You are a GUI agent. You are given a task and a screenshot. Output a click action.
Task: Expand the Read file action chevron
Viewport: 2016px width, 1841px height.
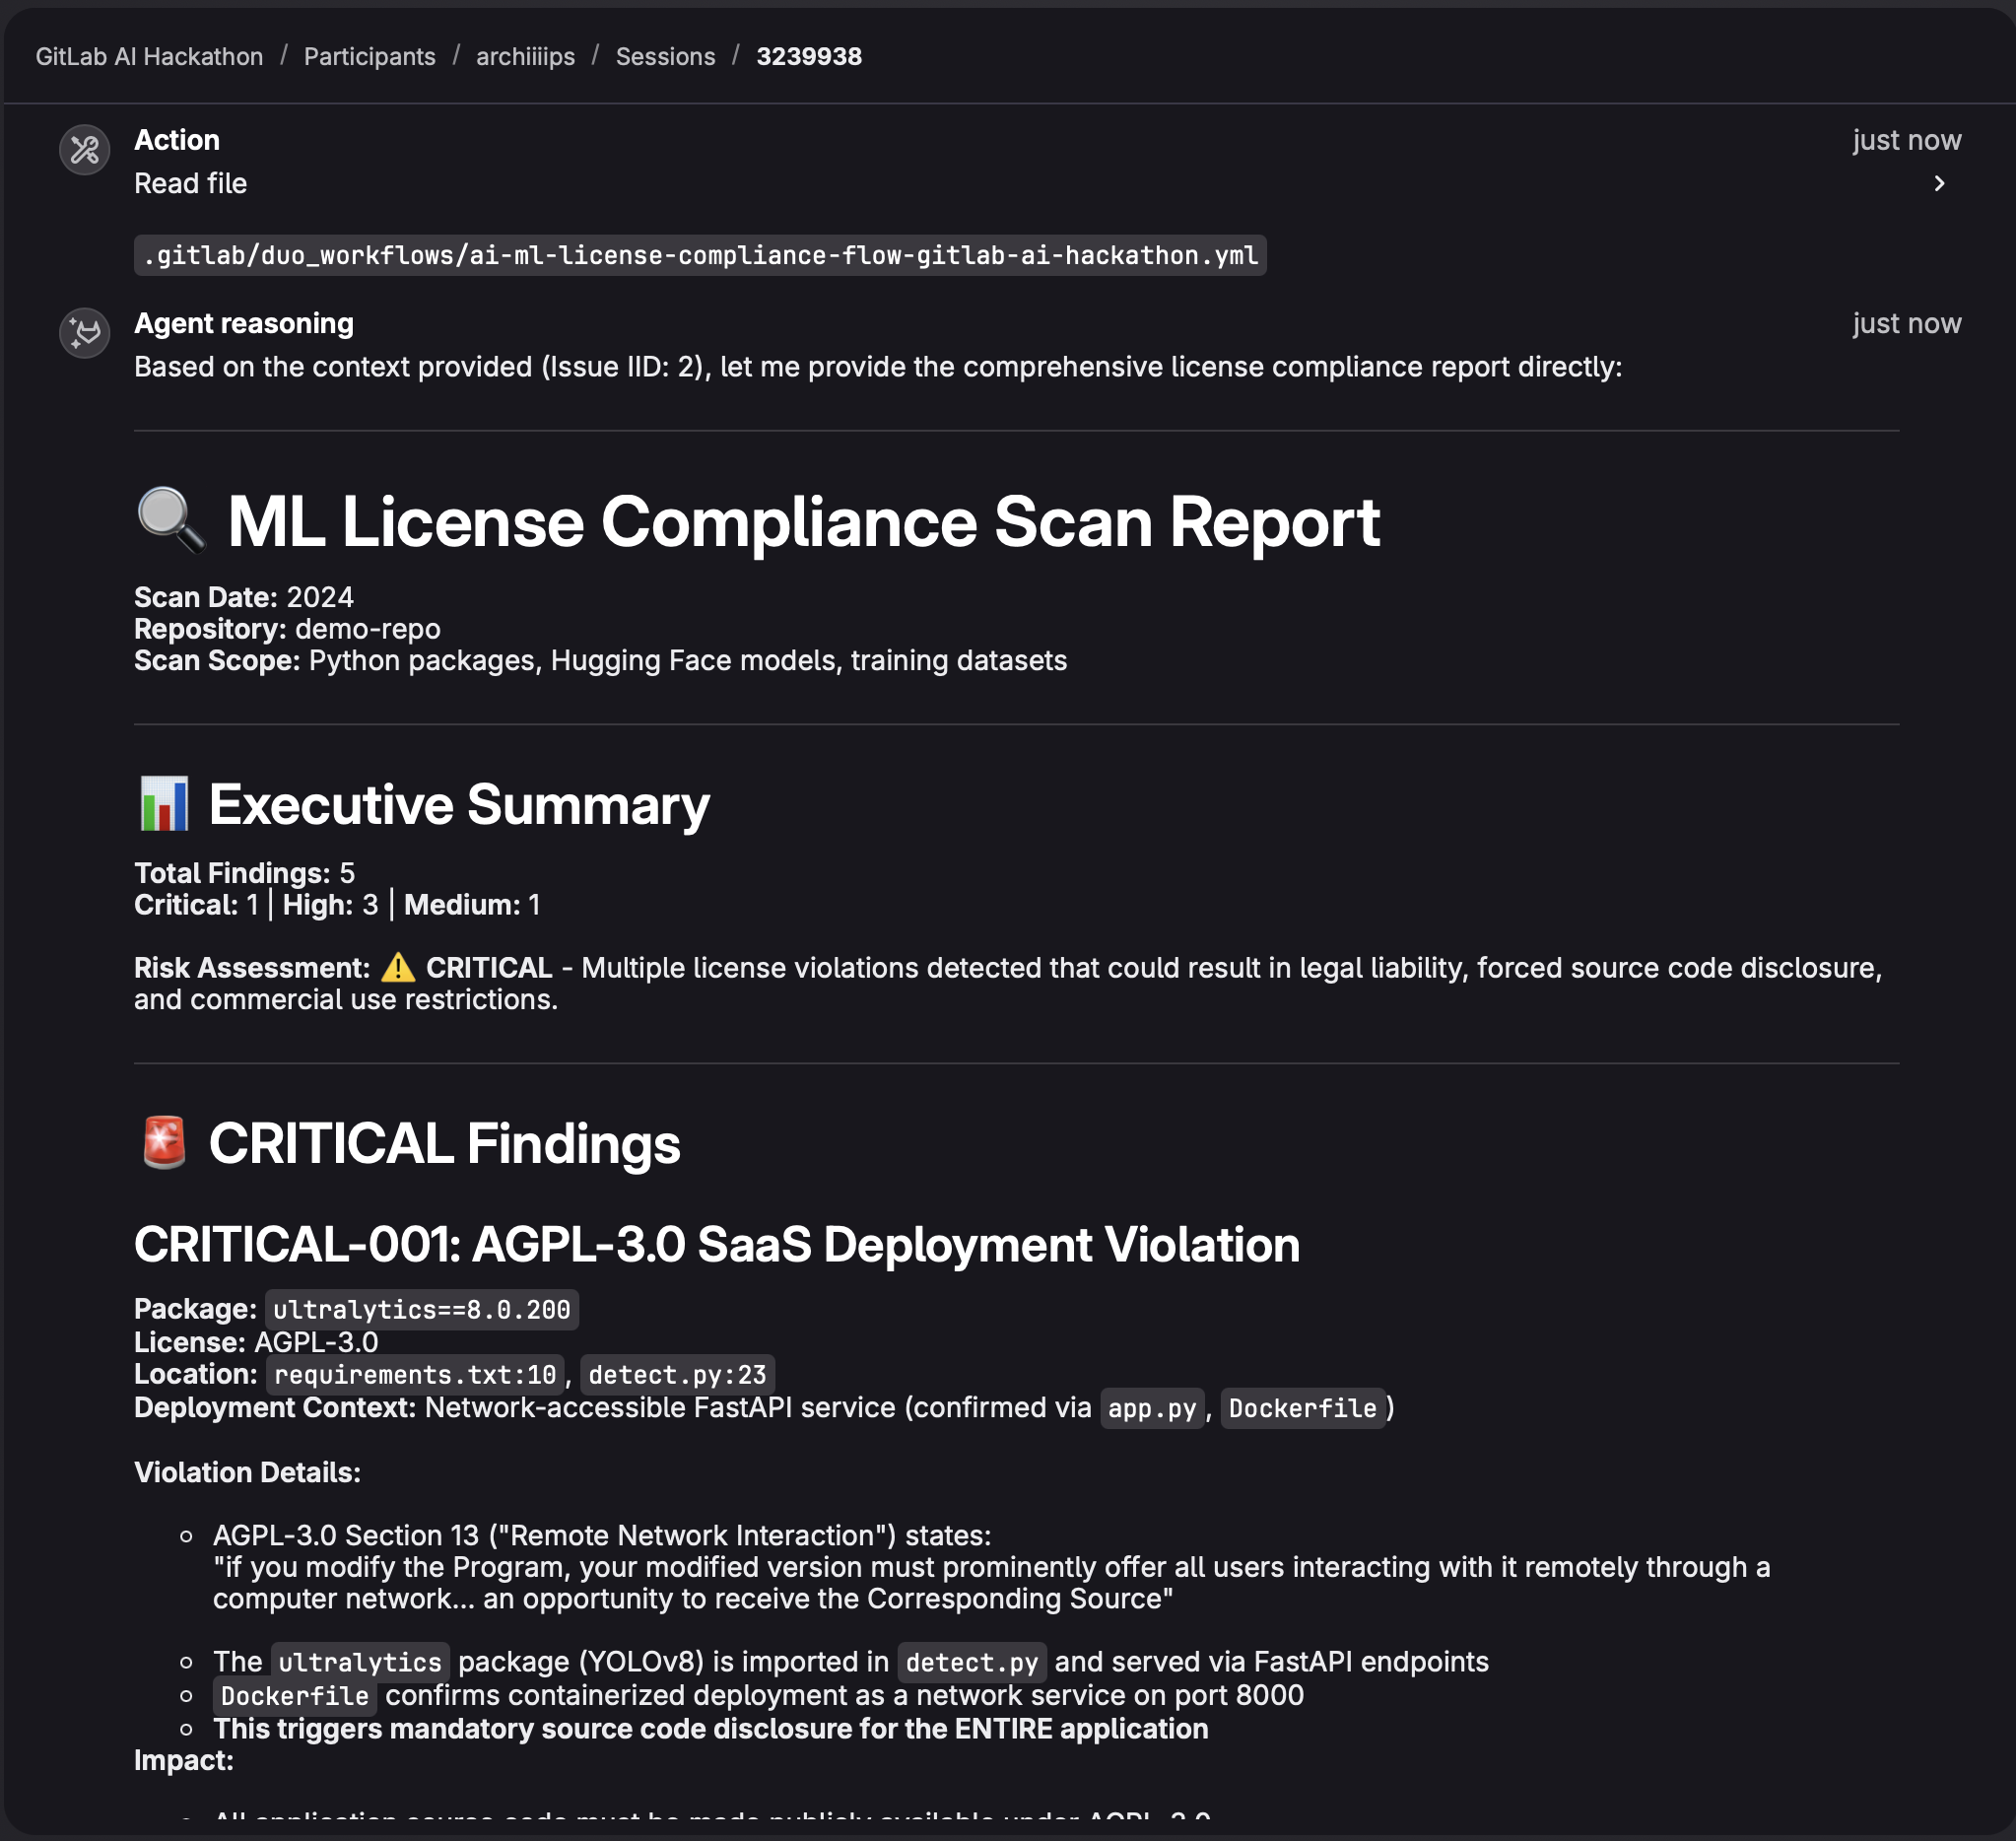[x=1938, y=184]
